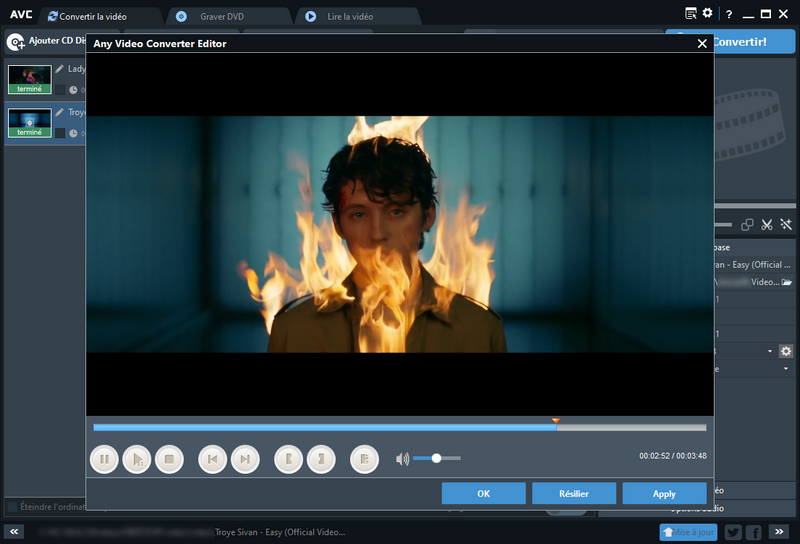Select the Lady video thumbnail

click(30, 79)
